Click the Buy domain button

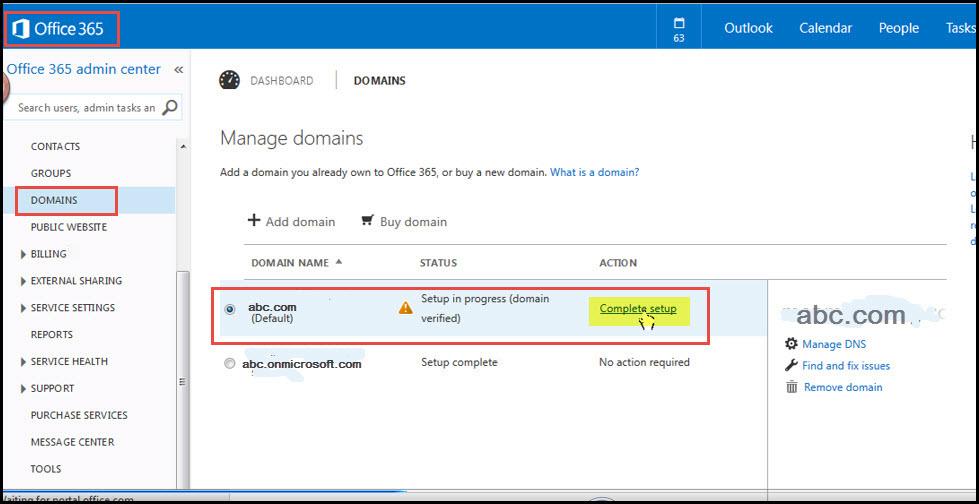pos(404,221)
